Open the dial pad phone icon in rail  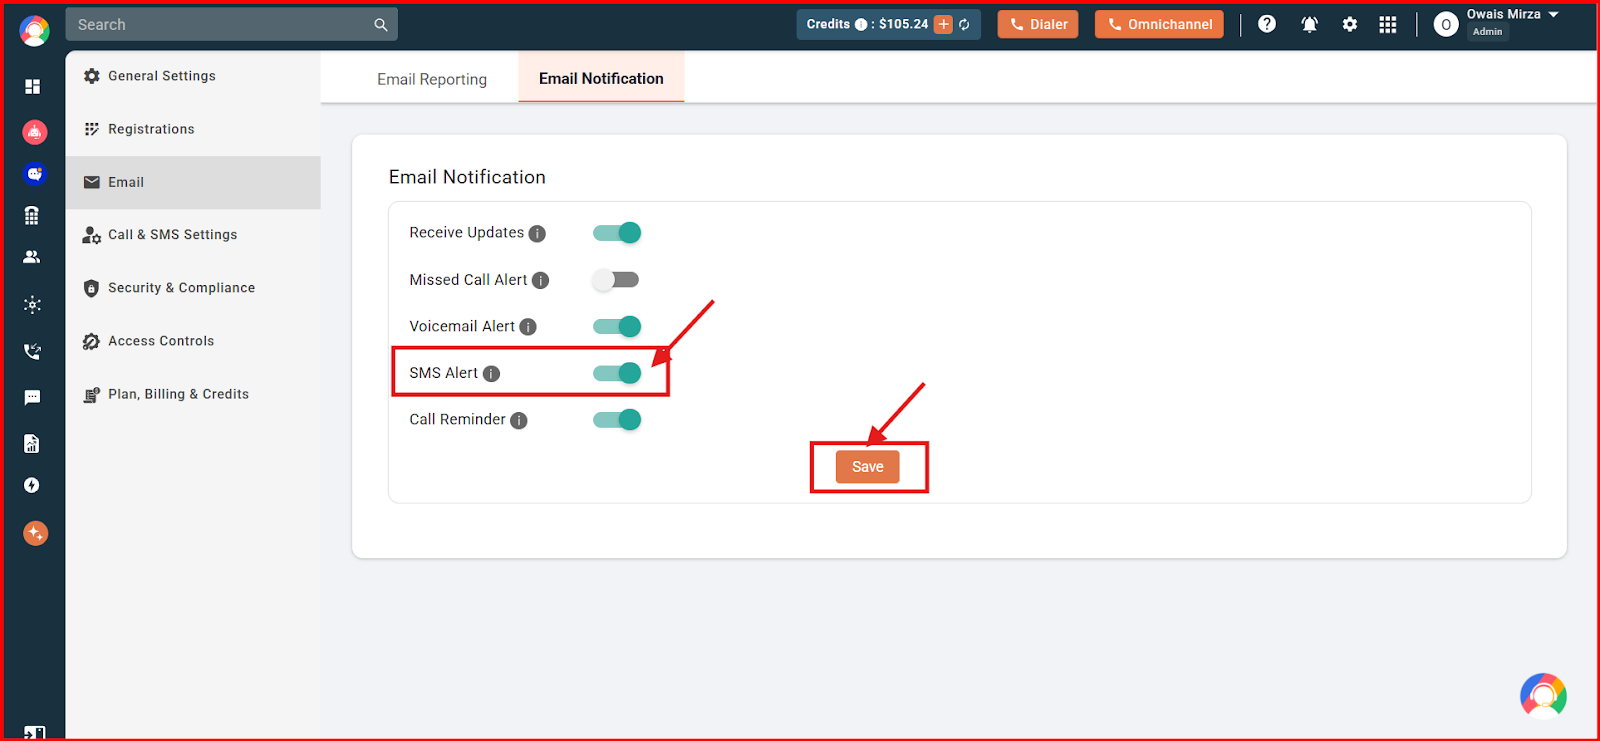32,215
